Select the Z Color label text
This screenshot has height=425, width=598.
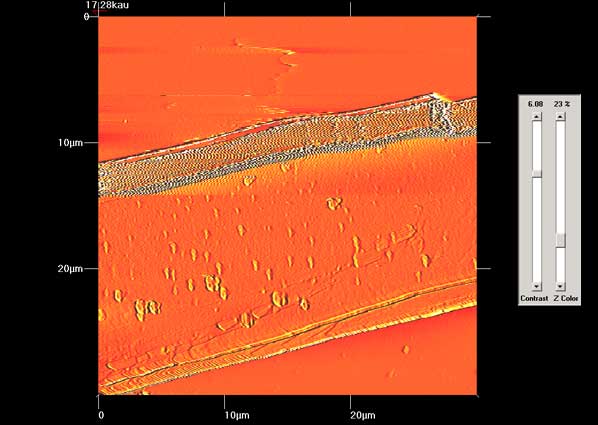tap(566, 298)
